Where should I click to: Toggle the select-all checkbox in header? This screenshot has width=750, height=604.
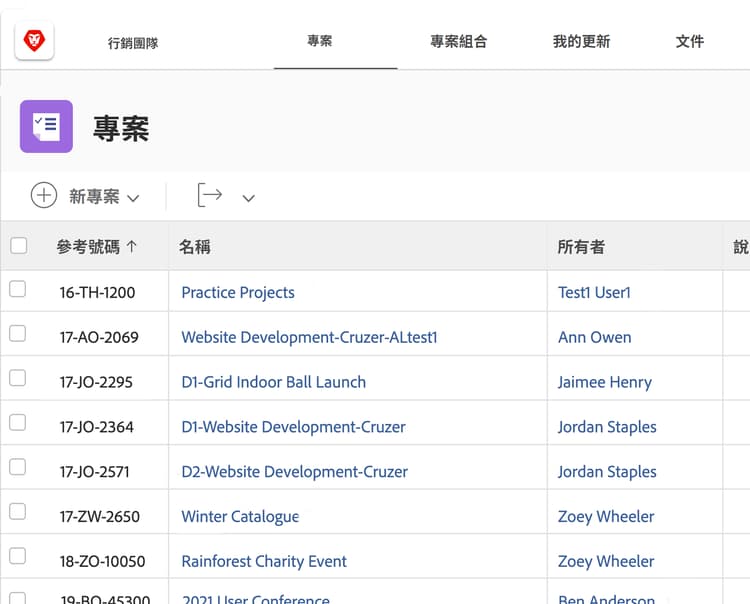[x=19, y=246]
